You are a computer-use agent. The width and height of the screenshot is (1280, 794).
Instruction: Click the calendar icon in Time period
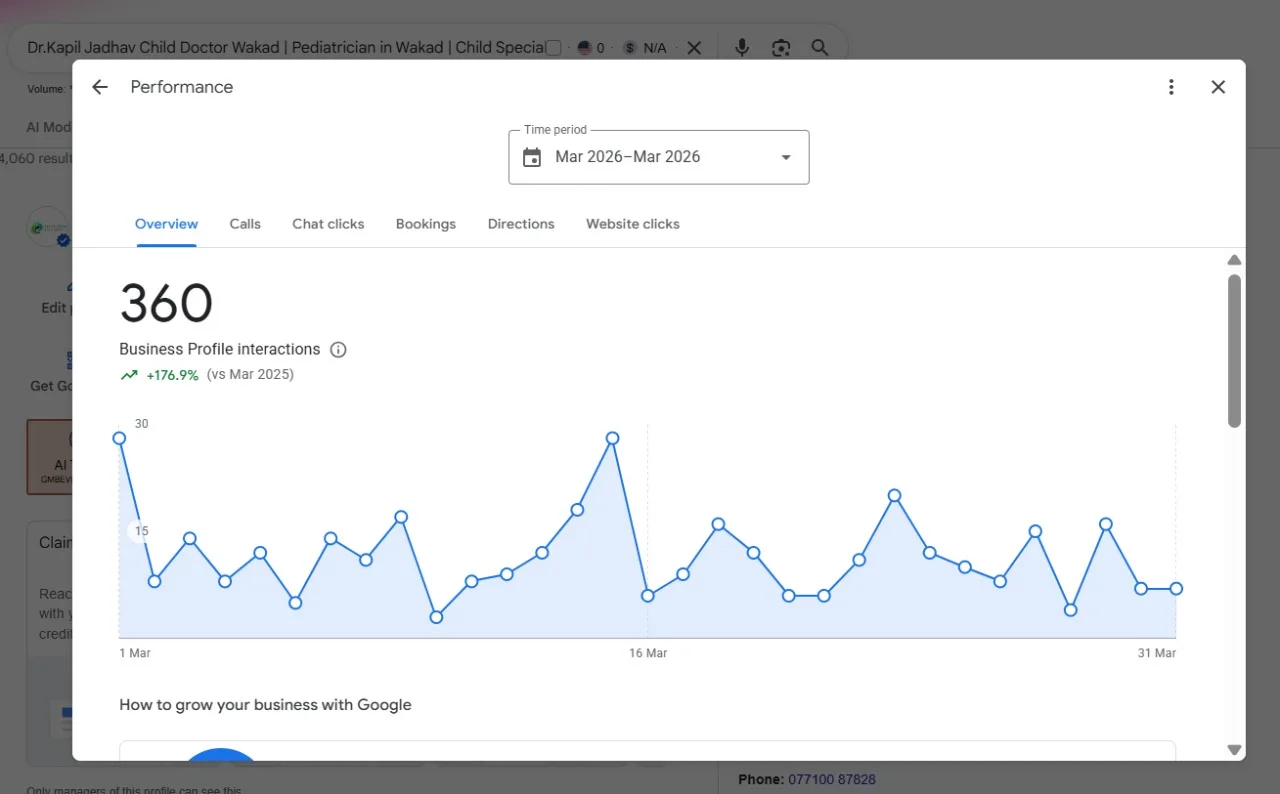pyautogui.click(x=532, y=157)
